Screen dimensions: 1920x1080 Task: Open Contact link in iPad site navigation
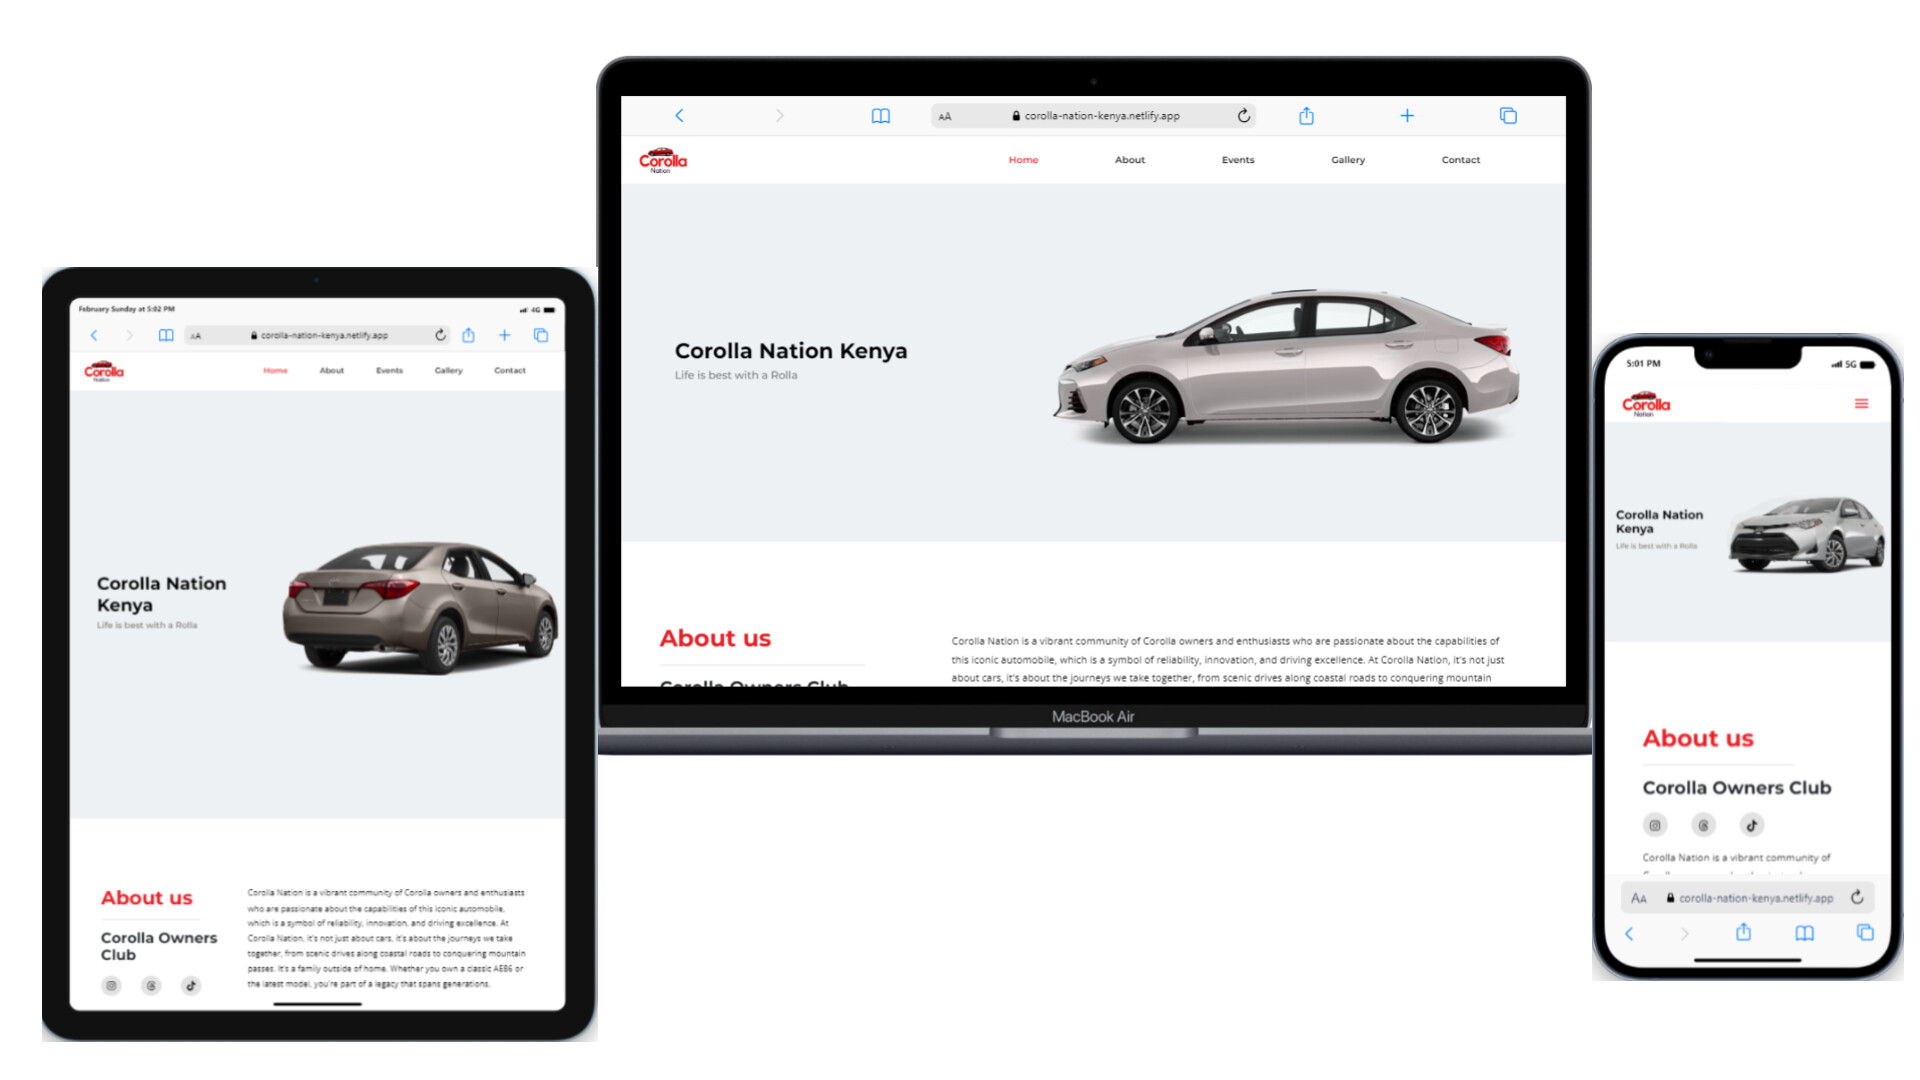(x=510, y=370)
